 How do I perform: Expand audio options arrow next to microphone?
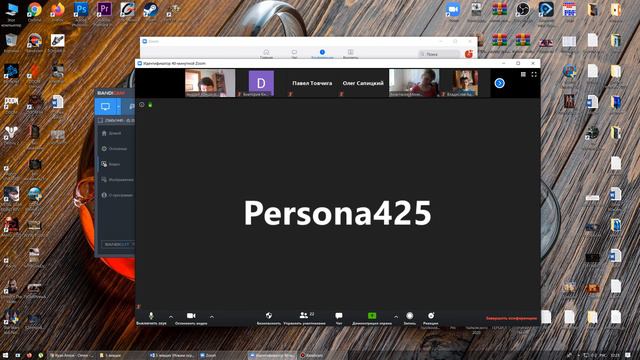point(171,317)
